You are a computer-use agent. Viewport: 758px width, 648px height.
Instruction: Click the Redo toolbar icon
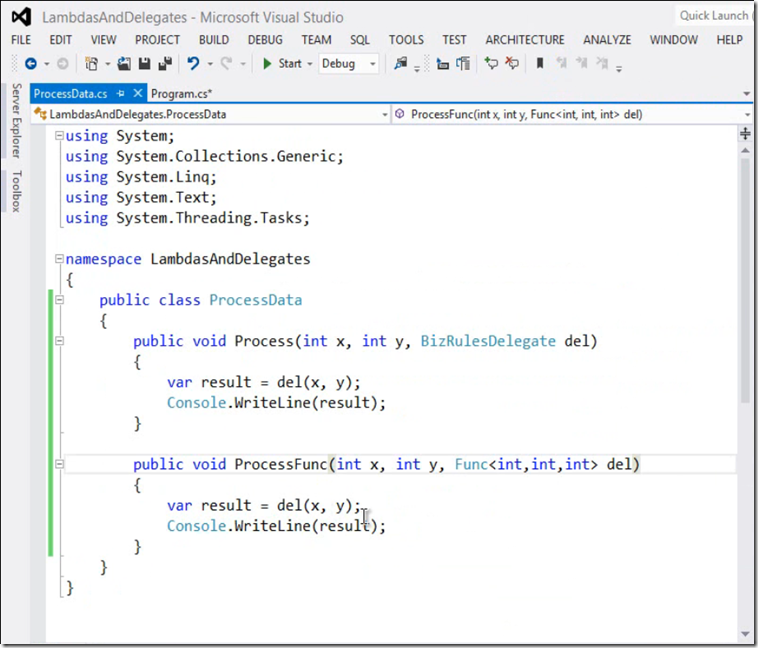point(226,63)
